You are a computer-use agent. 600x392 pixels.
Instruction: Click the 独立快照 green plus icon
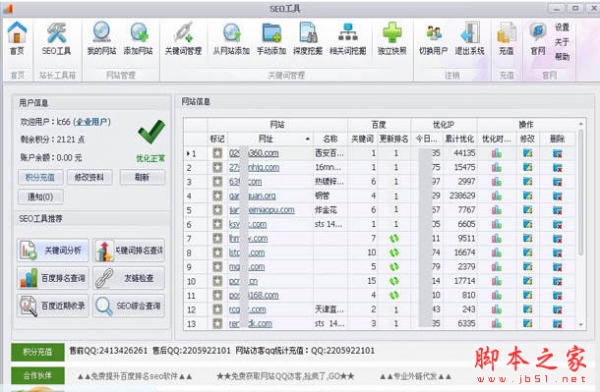pyautogui.click(x=392, y=38)
